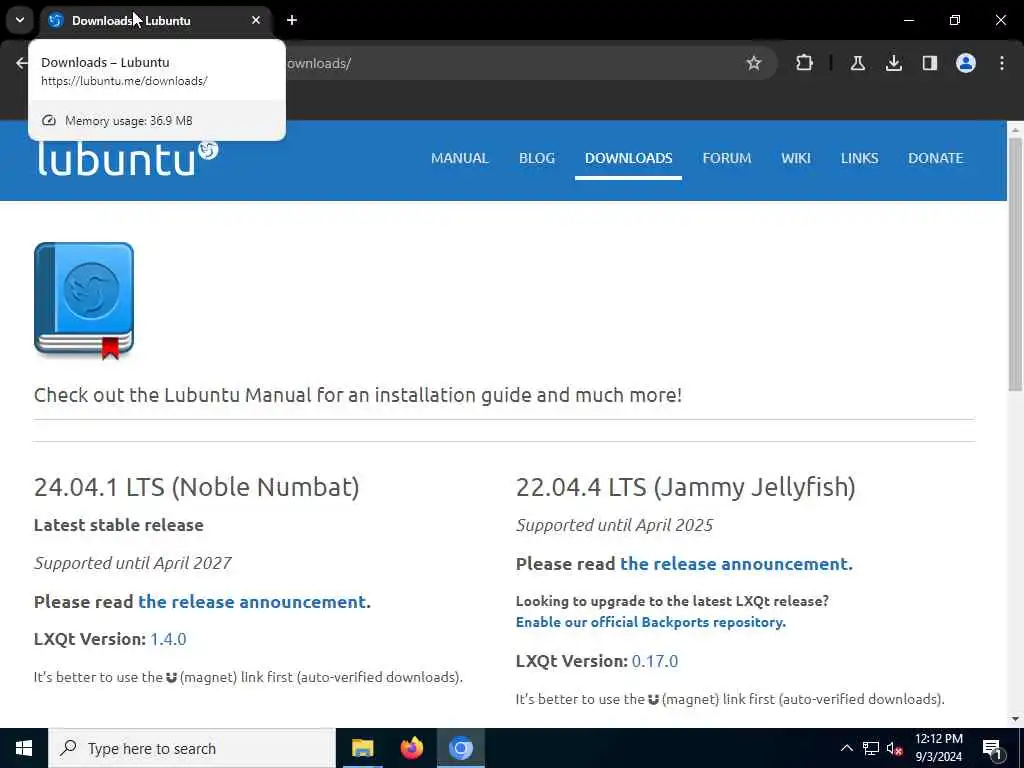Open the FORUM navigation item
The width and height of the screenshot is (1024, 768).
[x=727, y=158]
